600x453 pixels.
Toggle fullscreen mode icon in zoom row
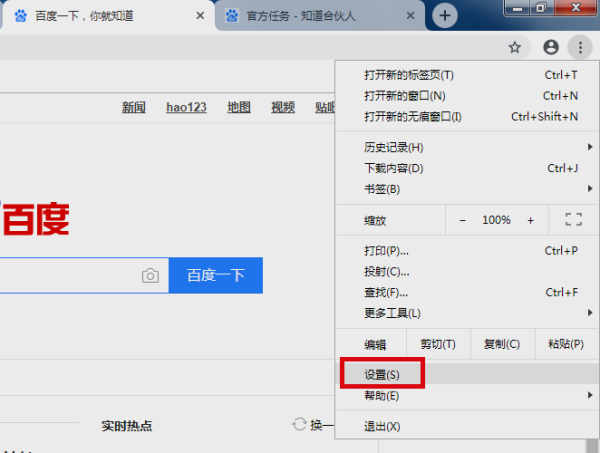pos(574,220)
